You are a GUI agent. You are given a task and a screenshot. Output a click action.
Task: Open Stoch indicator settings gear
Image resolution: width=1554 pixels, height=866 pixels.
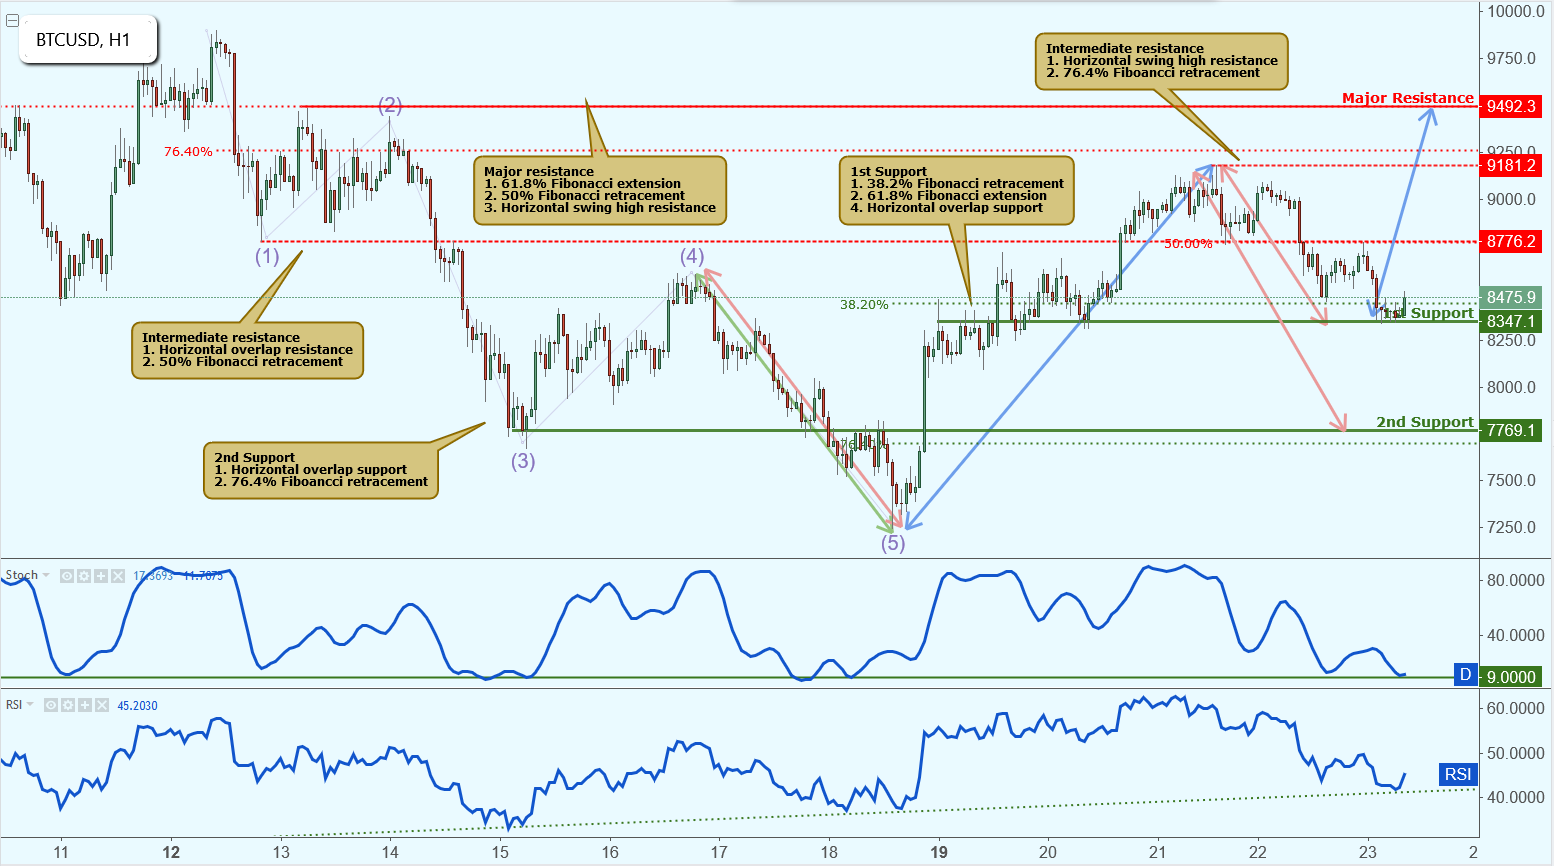[x=84, y=576]
